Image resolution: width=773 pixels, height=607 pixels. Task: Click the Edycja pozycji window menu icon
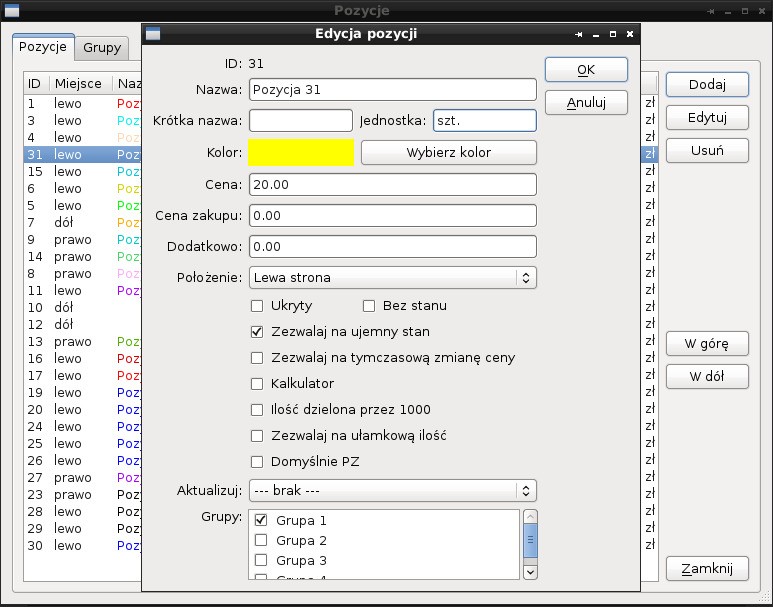[x=153, y=34]
